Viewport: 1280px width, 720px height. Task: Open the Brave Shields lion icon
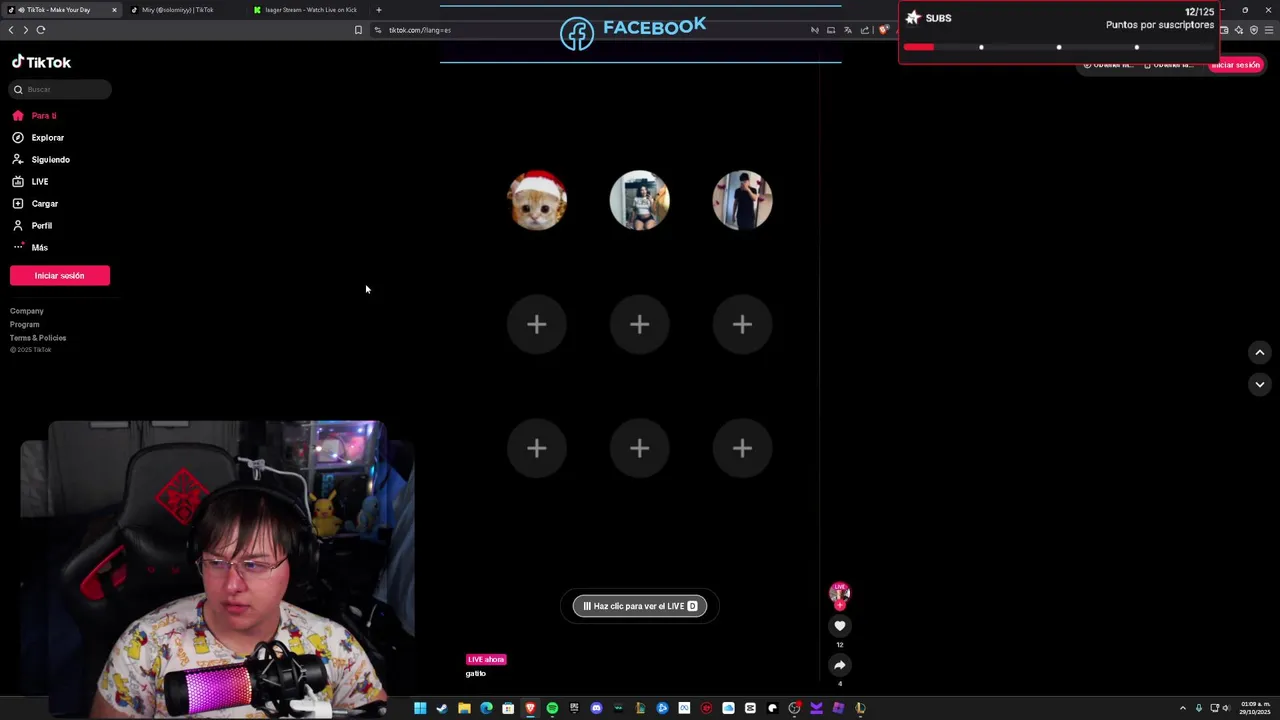click(883, 30)
